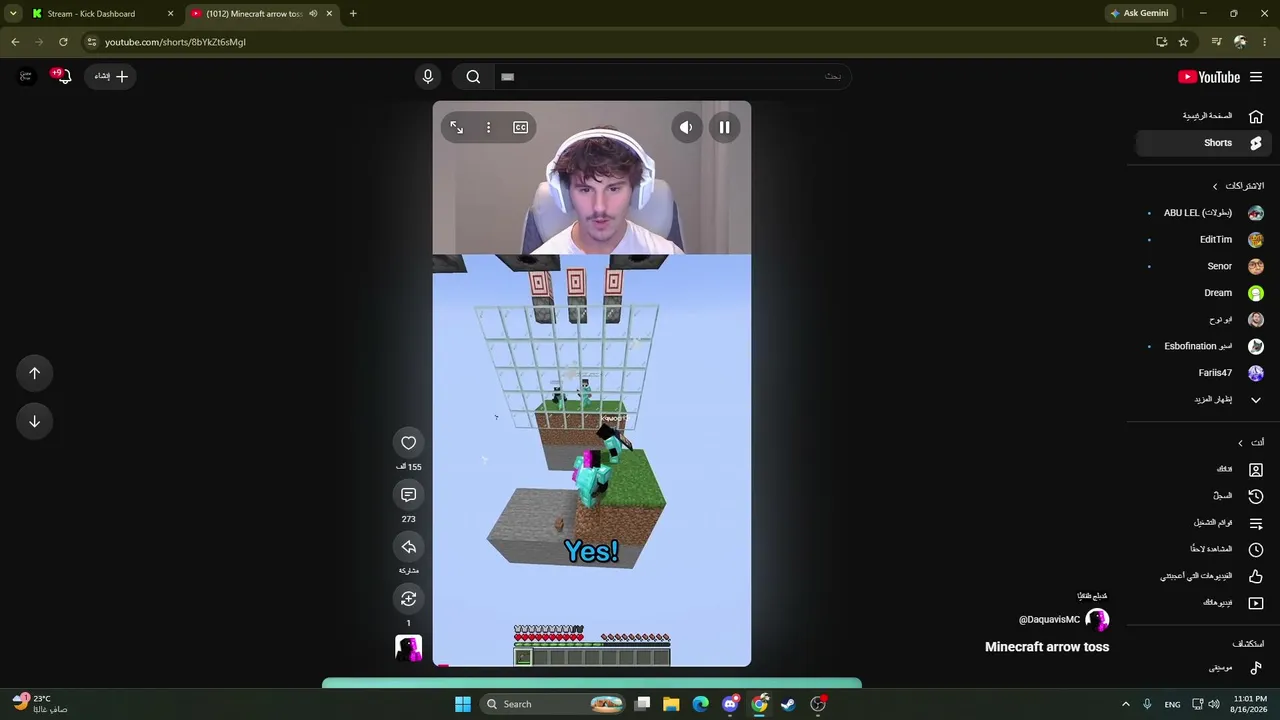Pause the playing short
Viewport: 1280px width, 720px height.
(724, 127)
